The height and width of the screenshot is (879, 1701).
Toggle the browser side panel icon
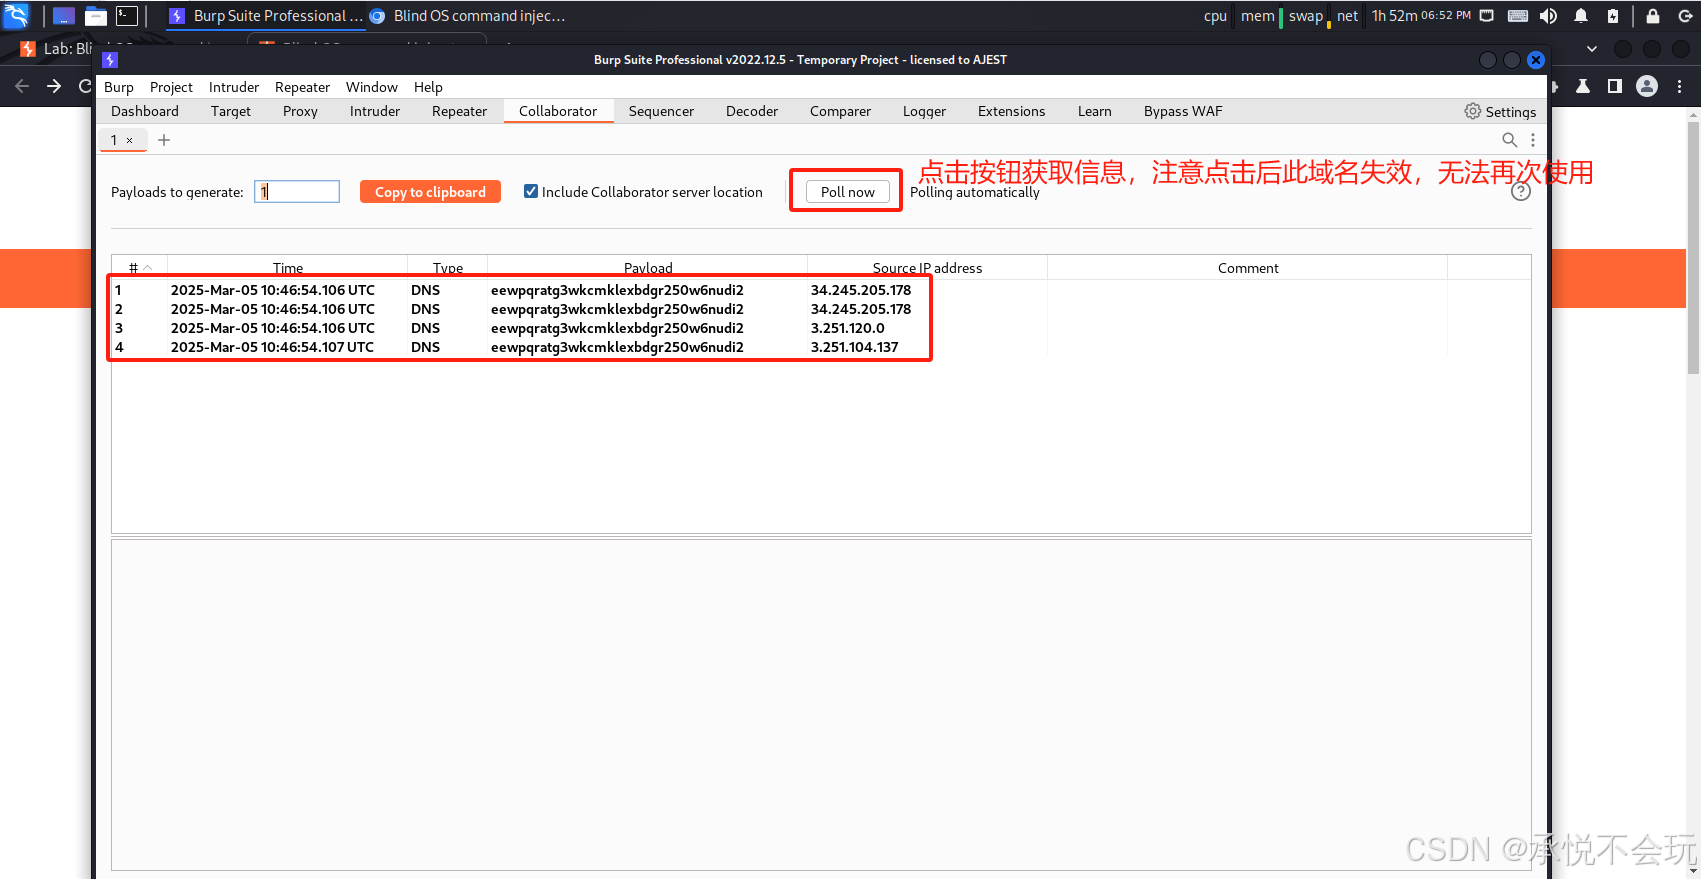[1615, 86]
